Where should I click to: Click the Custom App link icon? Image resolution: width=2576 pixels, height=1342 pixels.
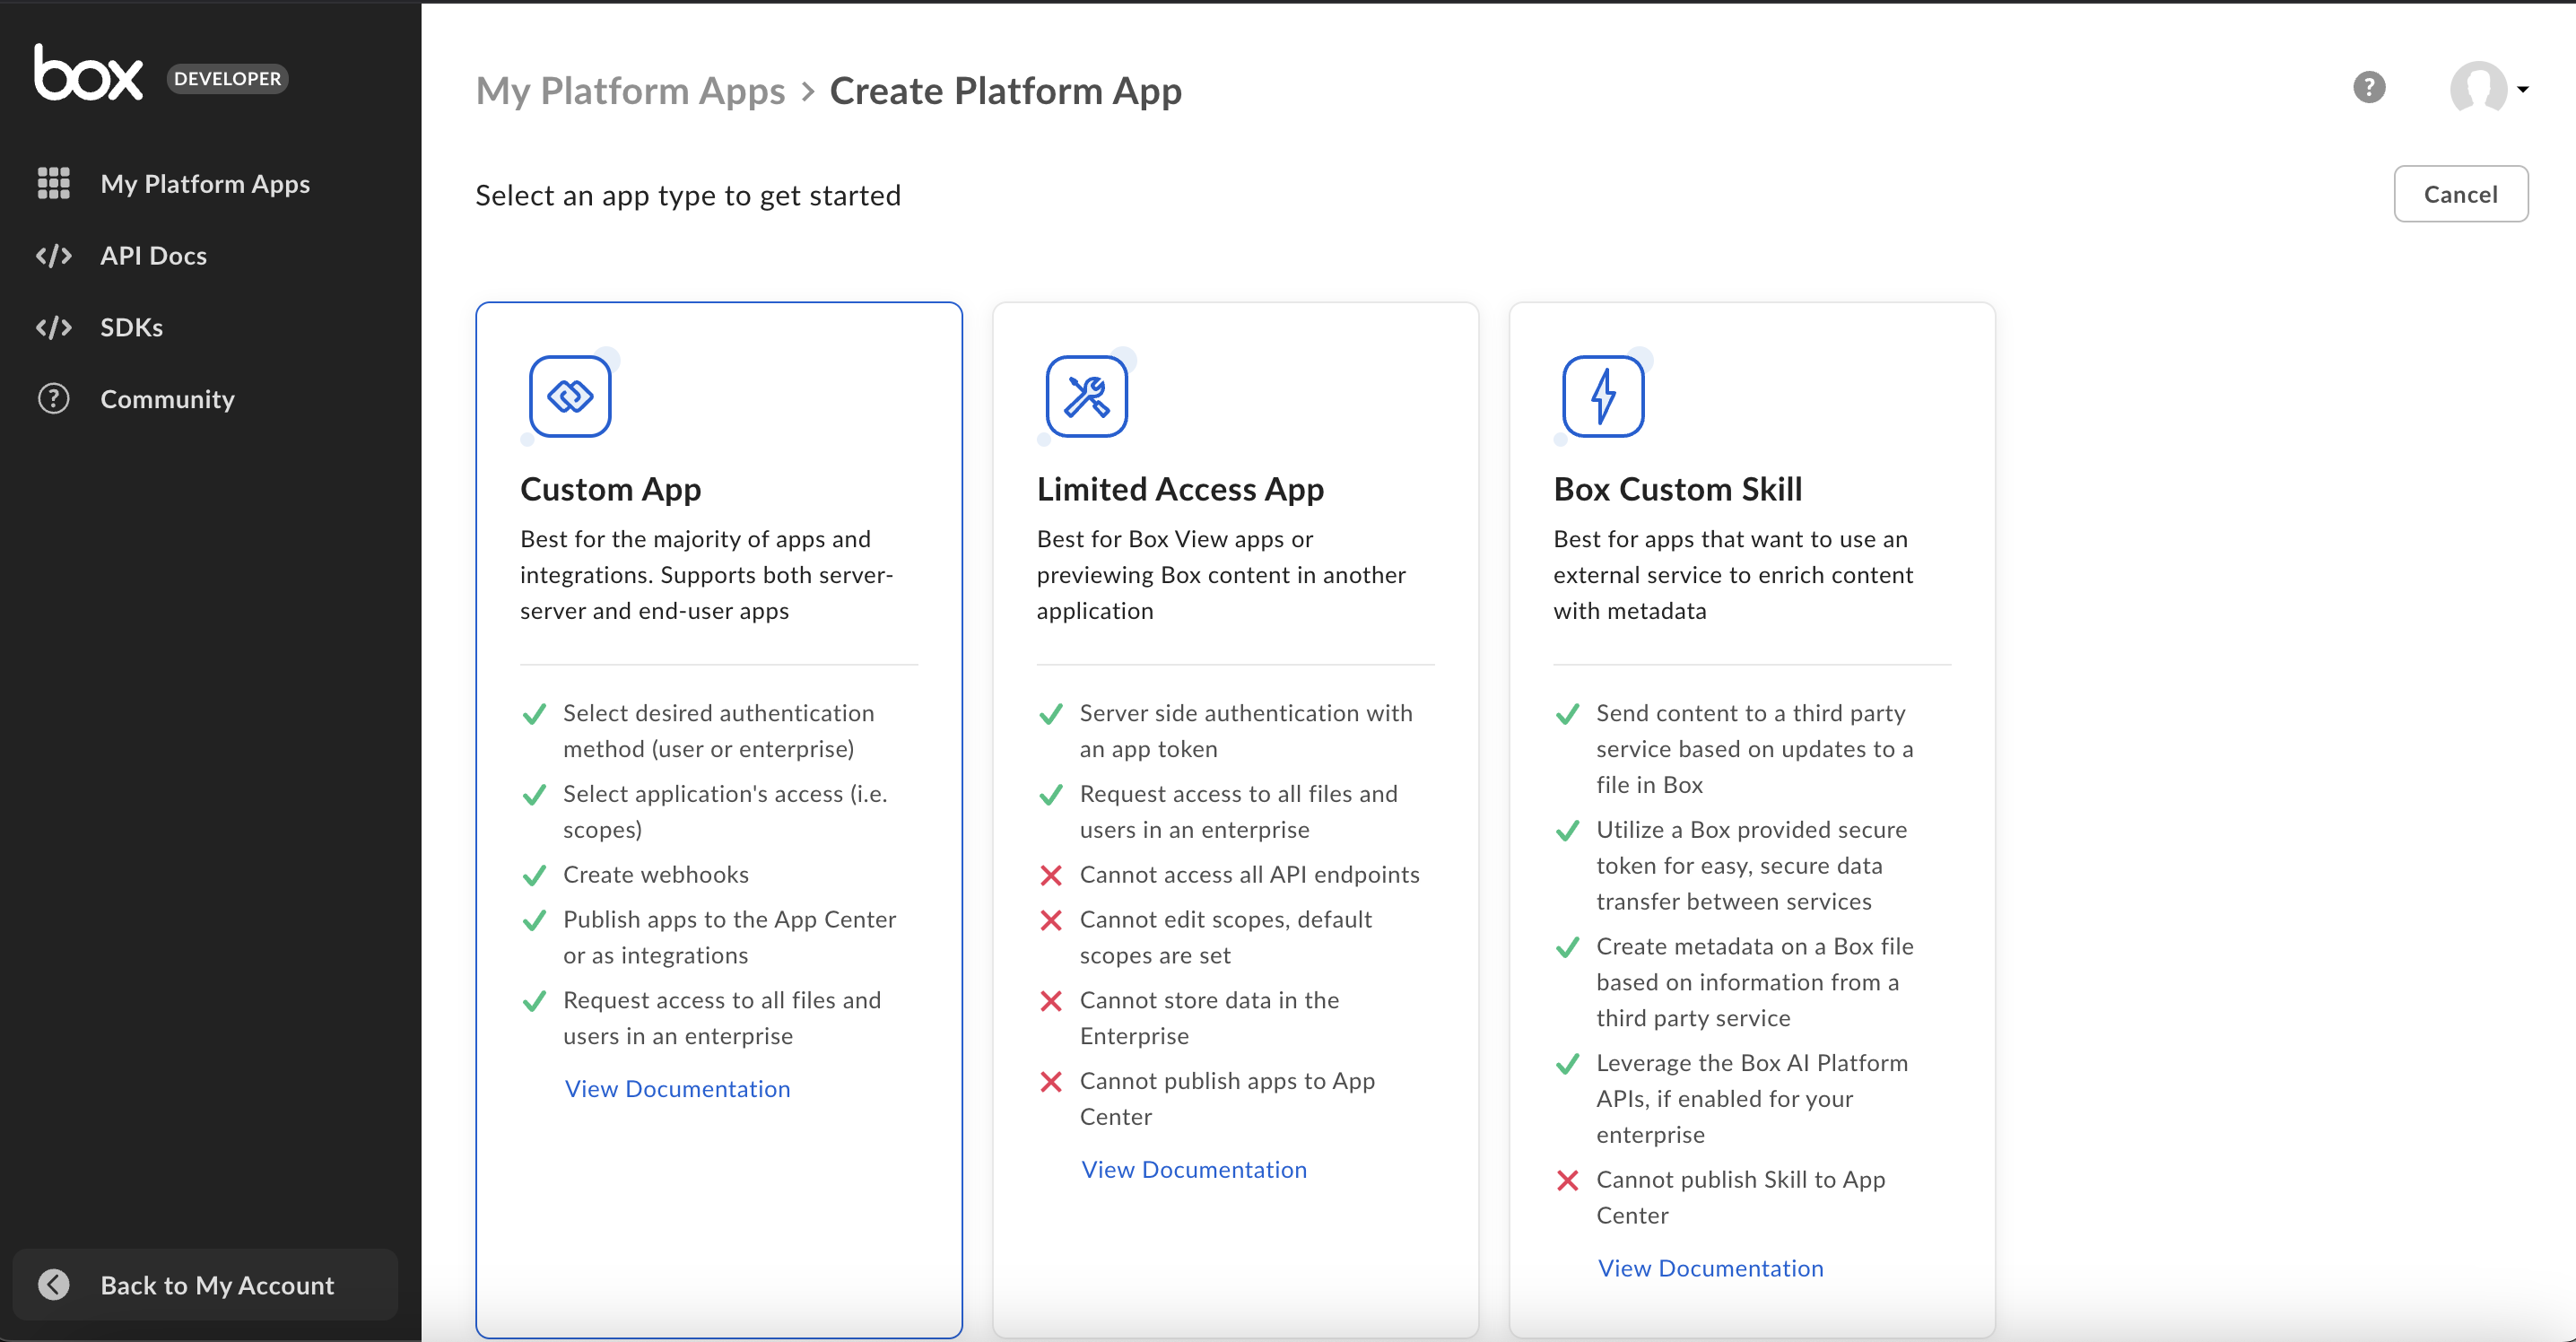[x=570, y=396]
